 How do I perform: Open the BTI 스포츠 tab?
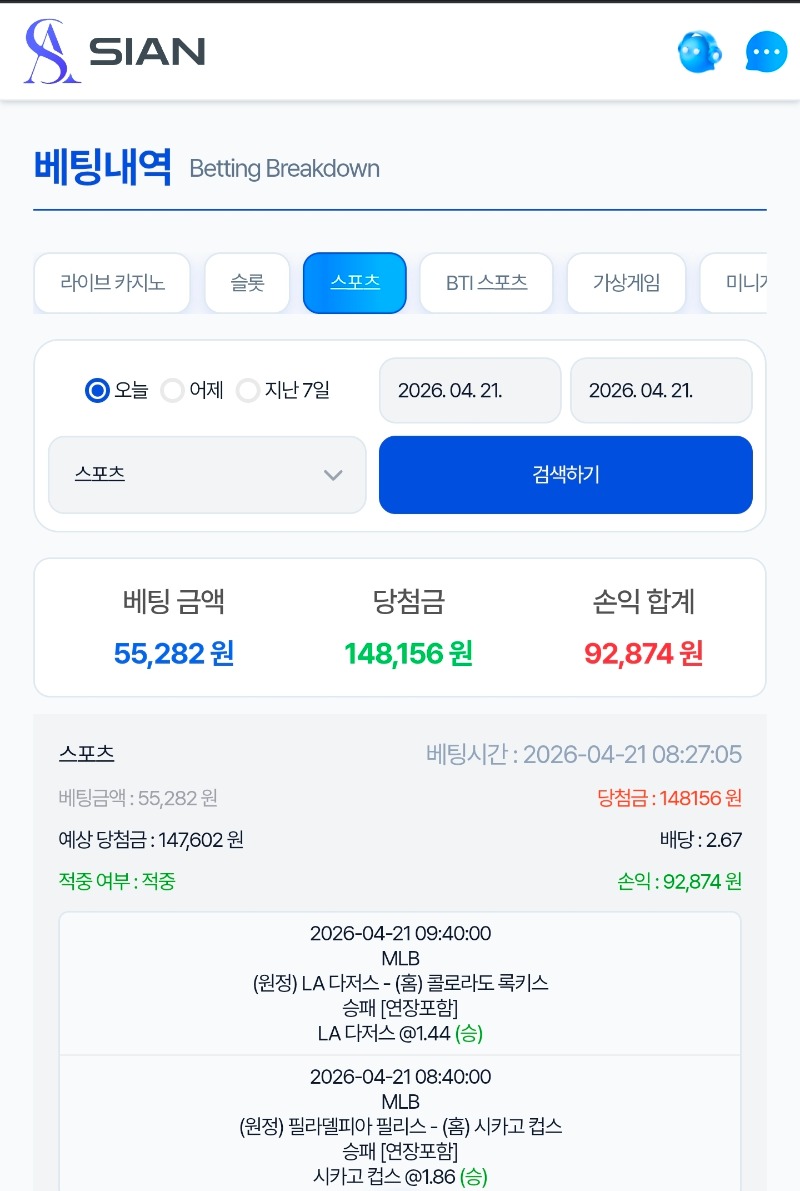coord(486,283)
